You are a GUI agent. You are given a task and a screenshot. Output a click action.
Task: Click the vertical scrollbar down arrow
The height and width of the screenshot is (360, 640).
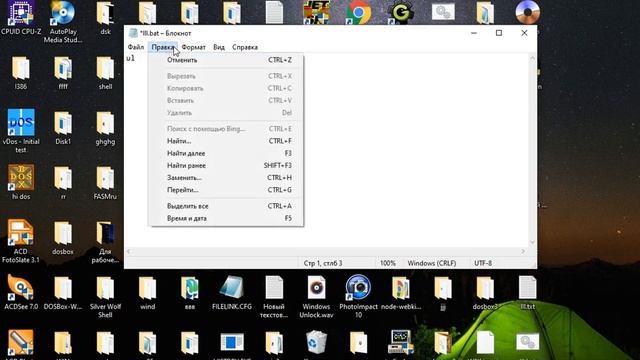point(532,242)
